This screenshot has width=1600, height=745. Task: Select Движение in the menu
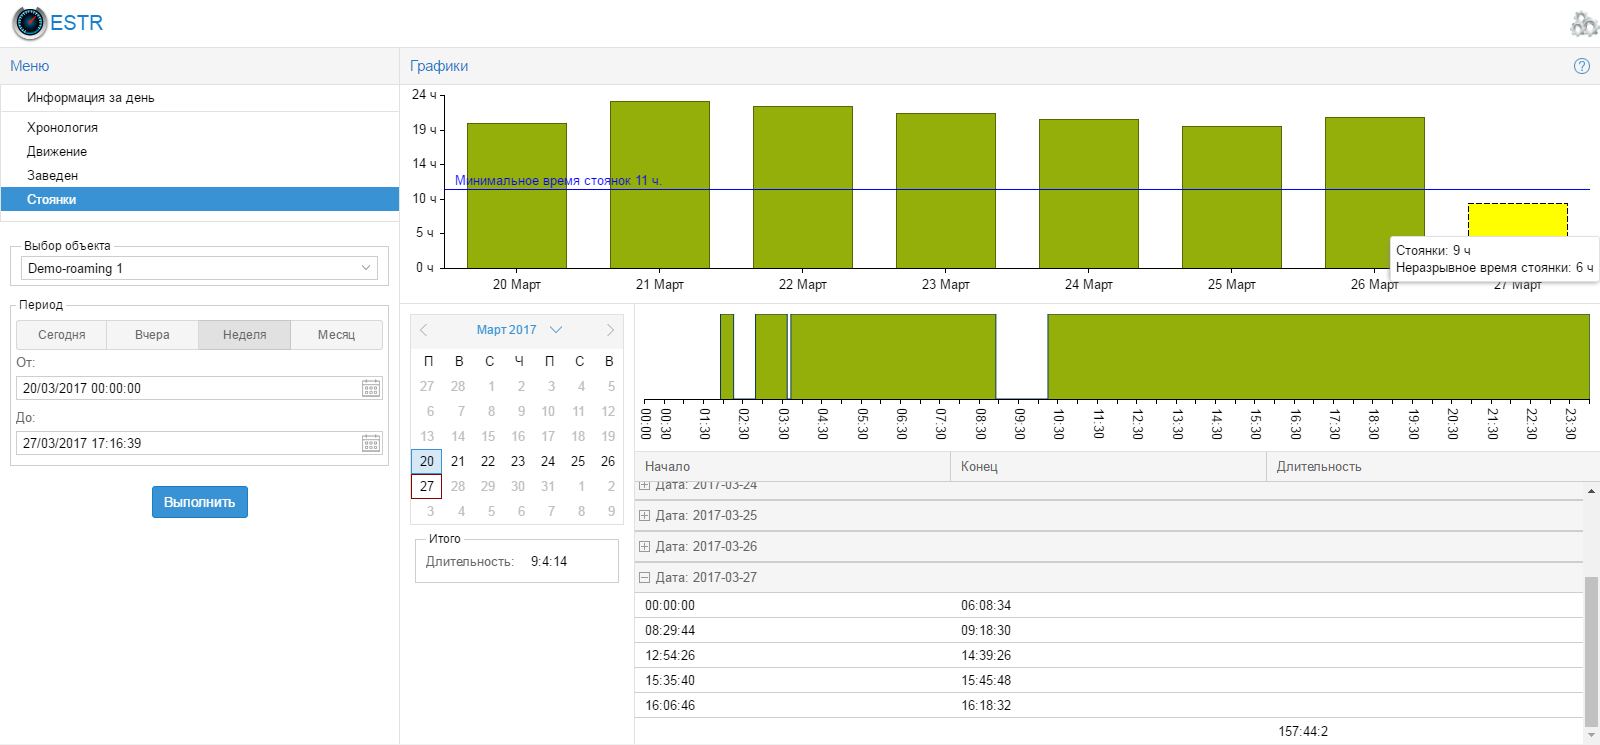(x=57, y=152)
